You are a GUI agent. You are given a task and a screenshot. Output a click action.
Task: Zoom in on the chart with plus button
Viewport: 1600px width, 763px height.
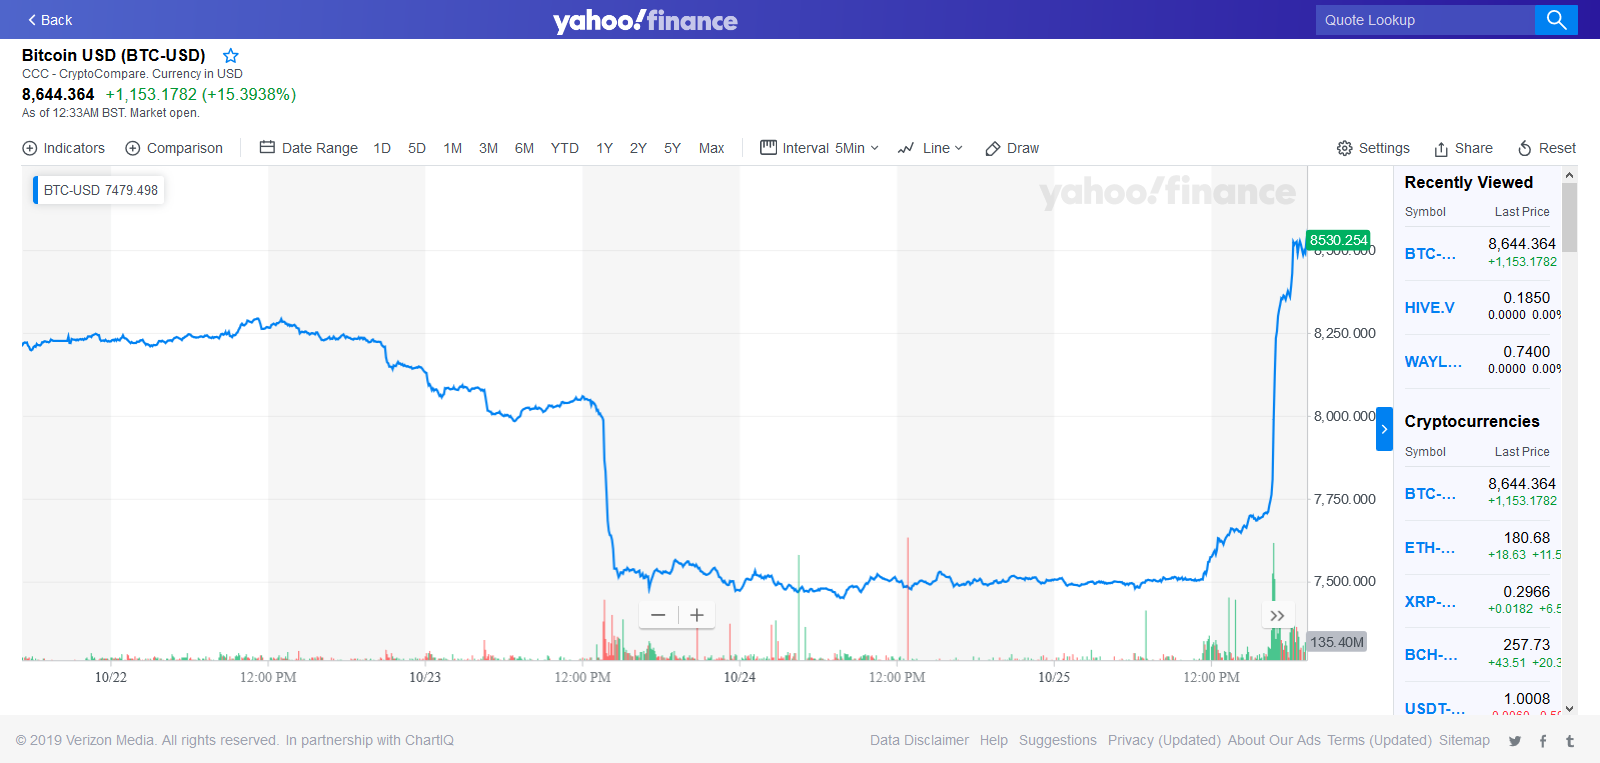[x=696, y=615]
